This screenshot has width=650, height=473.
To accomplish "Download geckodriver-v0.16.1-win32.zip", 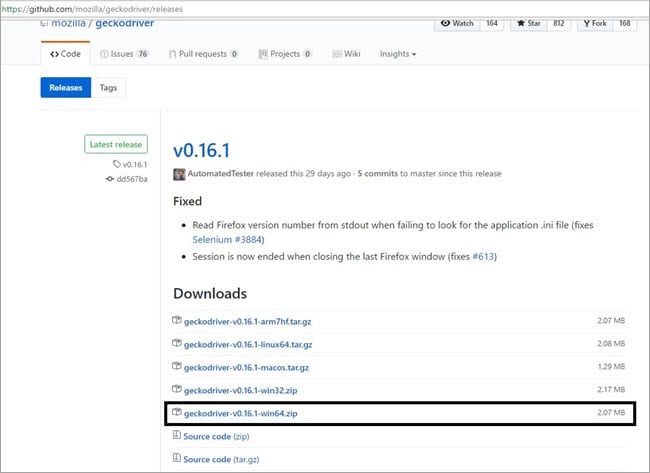I will tap(240, 391).
